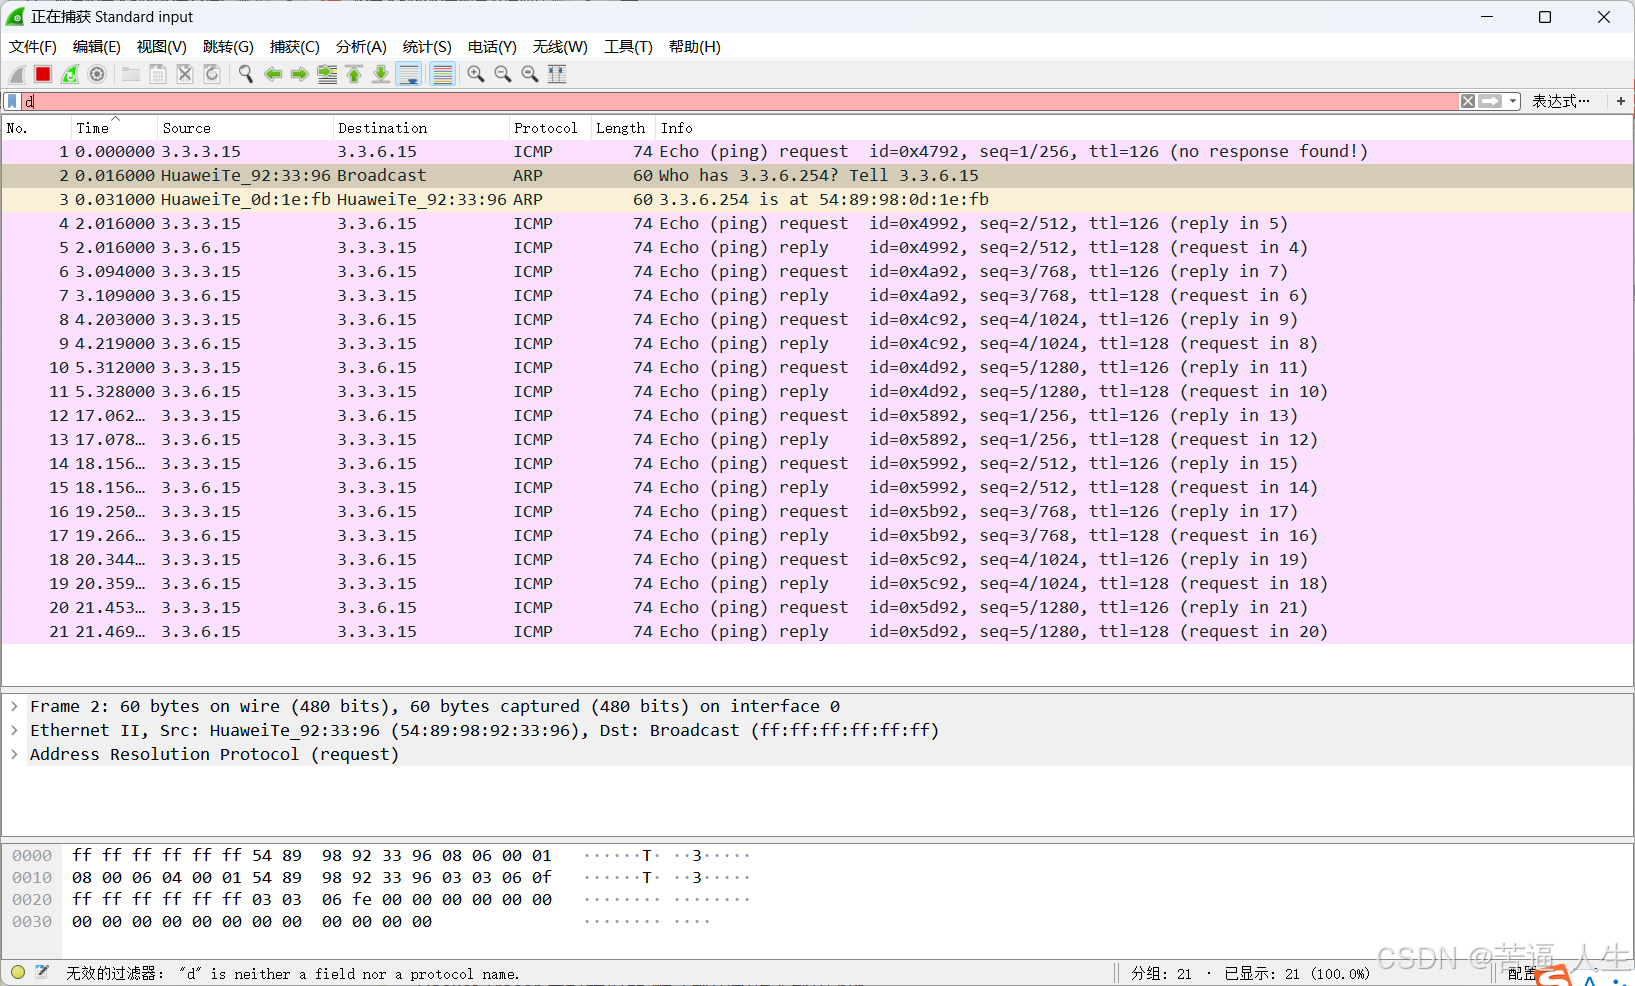
Task: Go back to previous packet arrow
Action: 273,74
